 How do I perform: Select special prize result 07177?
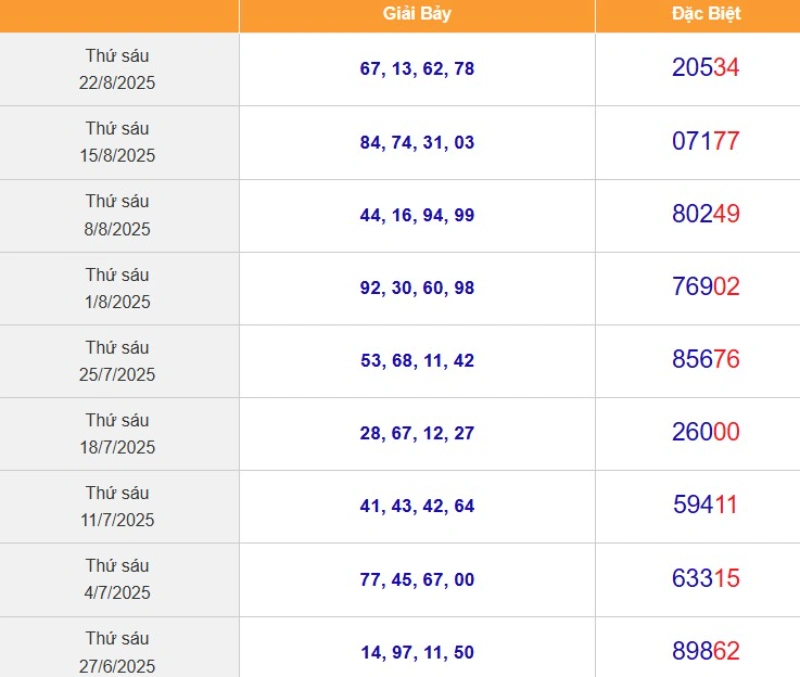click(x=705, y=141)
